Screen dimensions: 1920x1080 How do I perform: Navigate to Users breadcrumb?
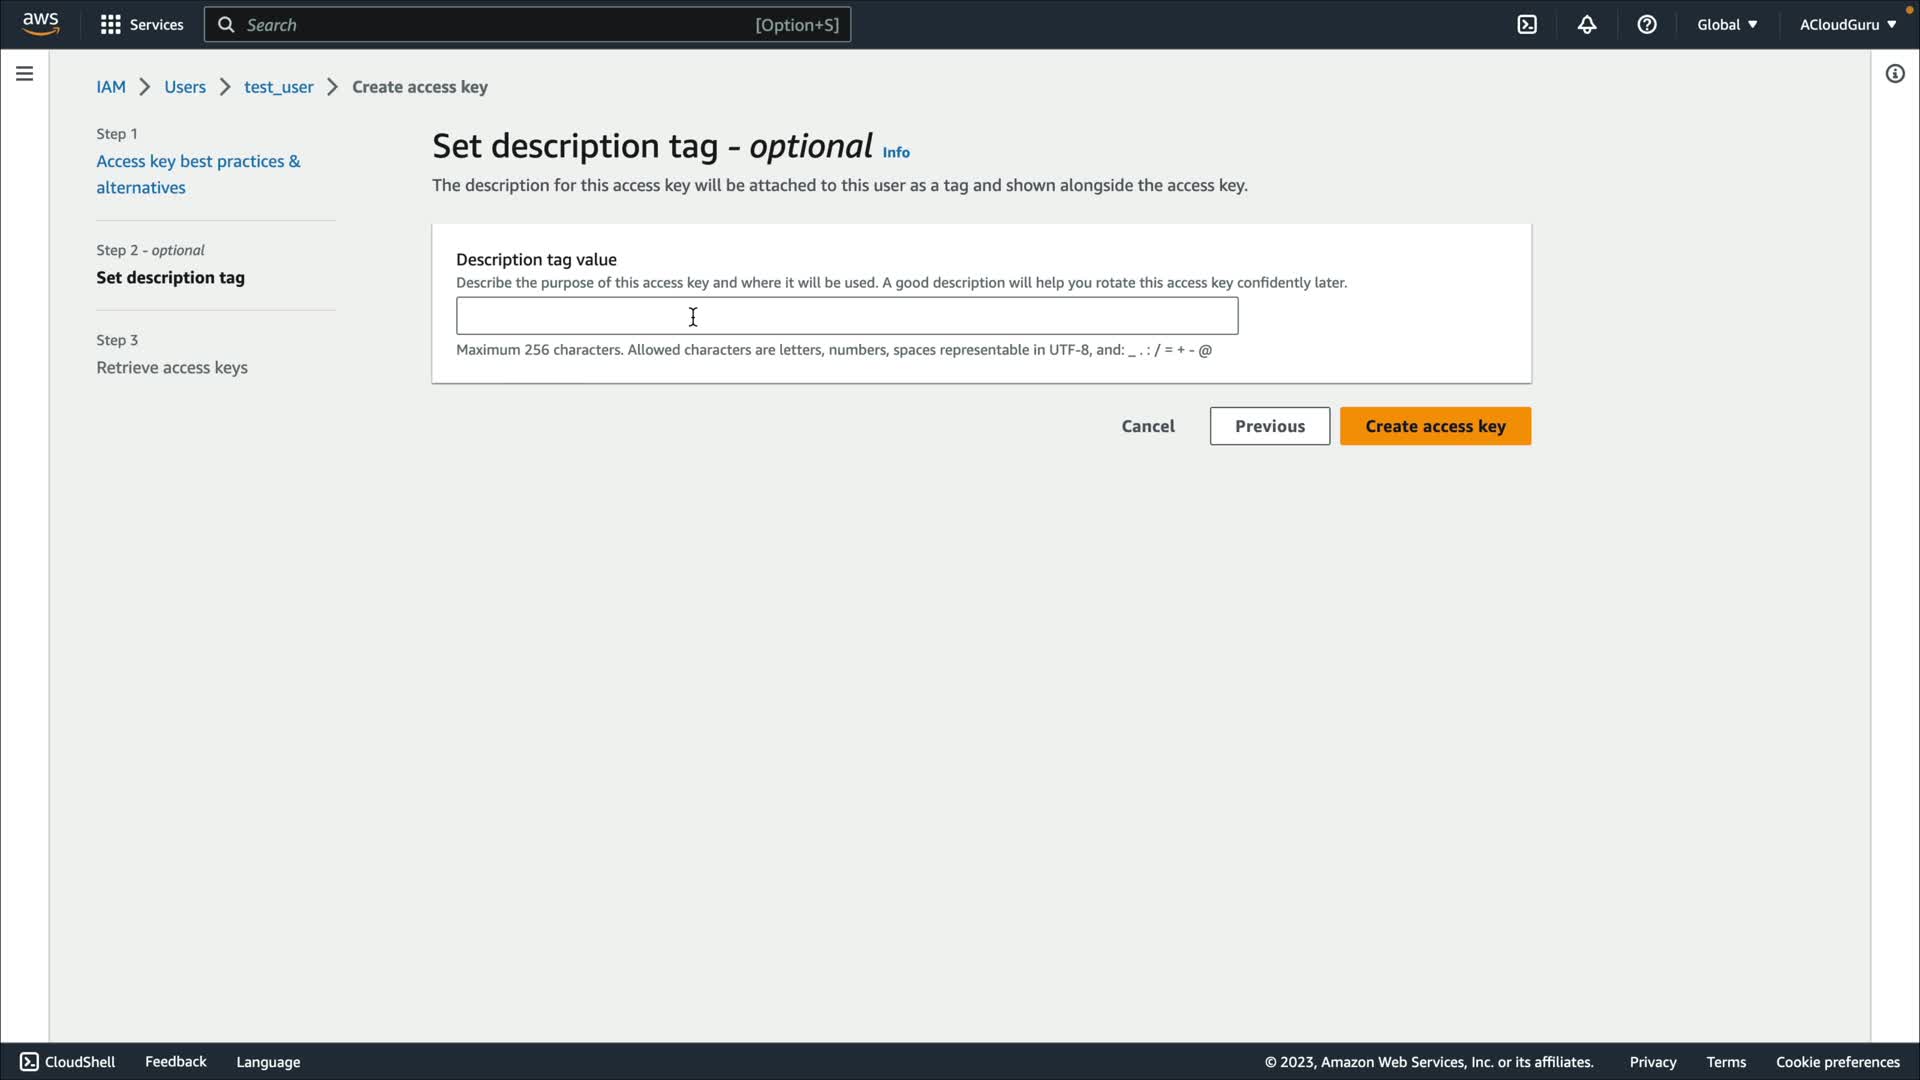tap(185, 87)
